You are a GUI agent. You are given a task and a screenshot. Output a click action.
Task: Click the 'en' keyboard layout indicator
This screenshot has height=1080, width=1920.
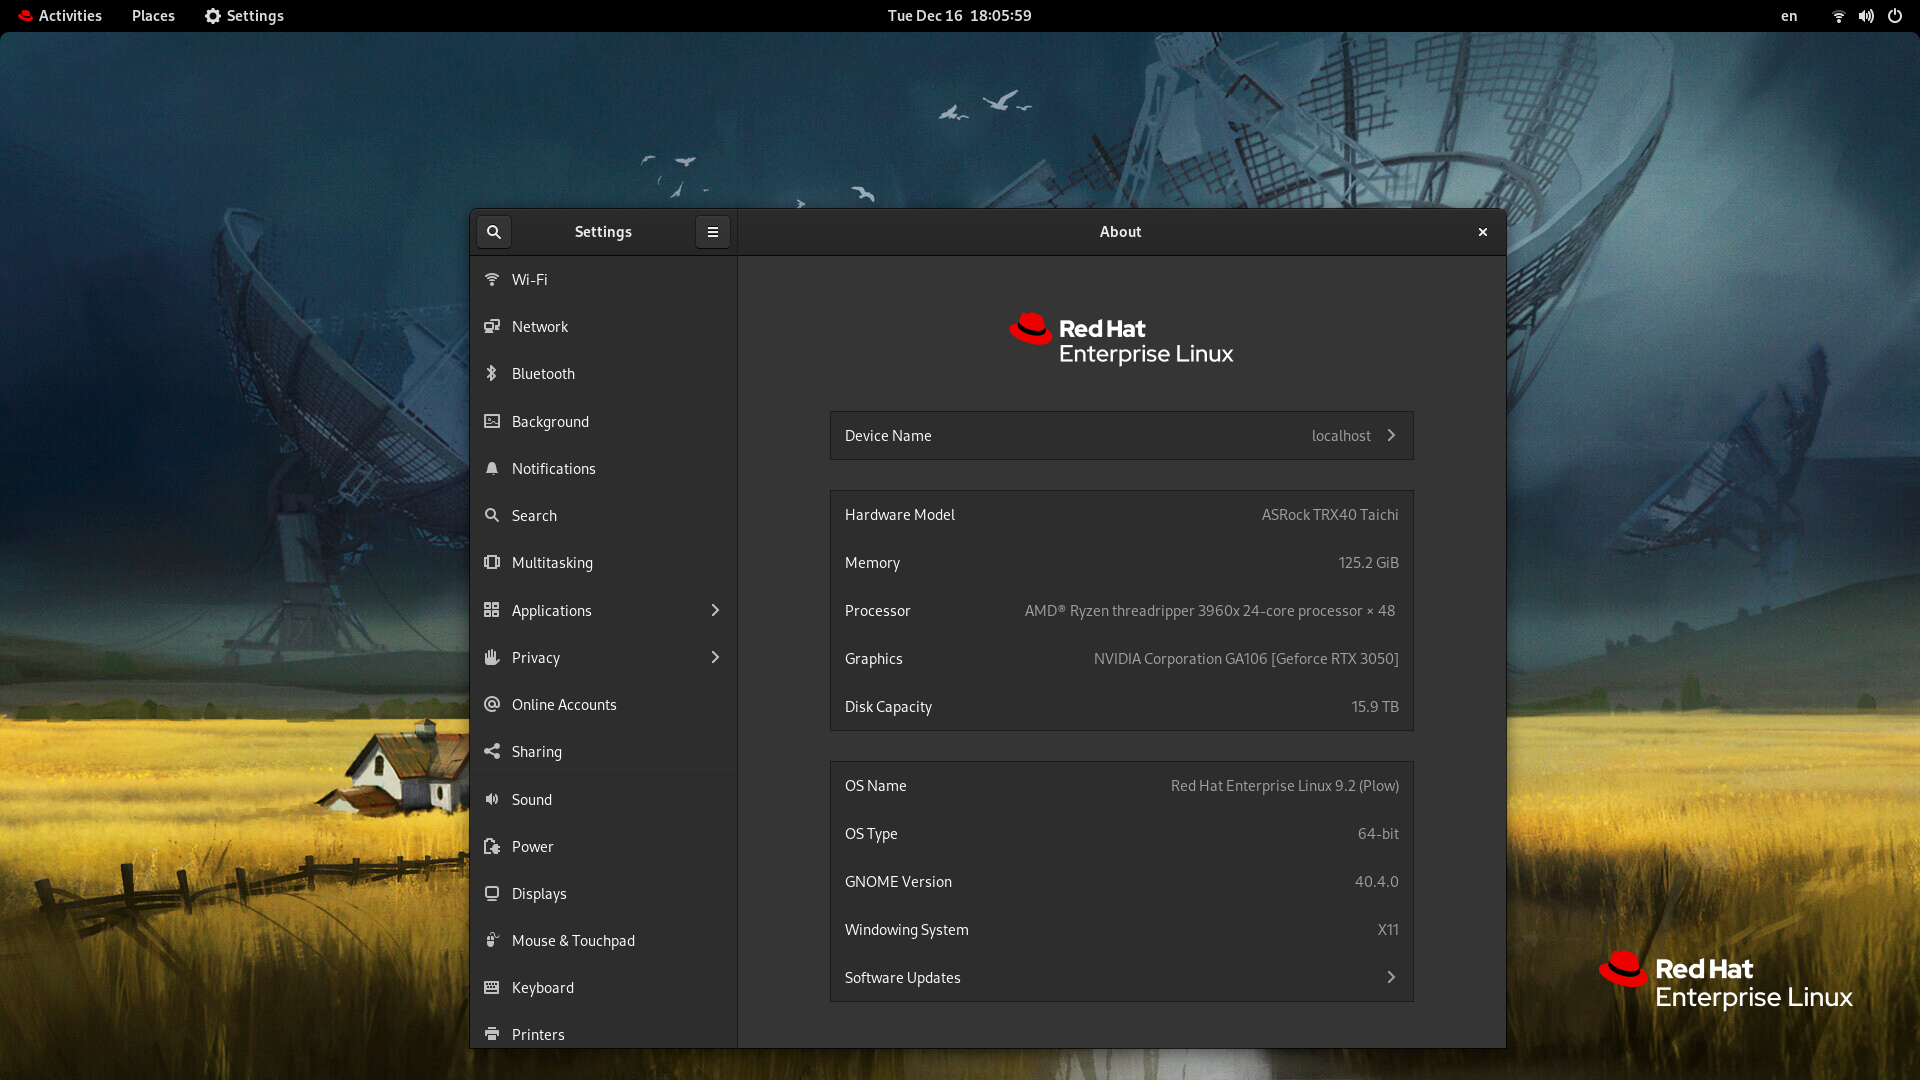pyautogui.click(x=1789, y=16)
